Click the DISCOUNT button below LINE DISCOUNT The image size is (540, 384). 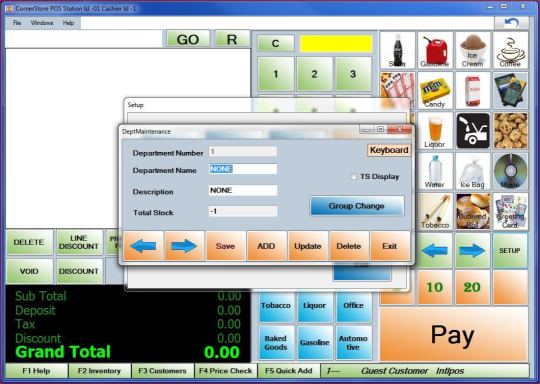click(80, 271)
